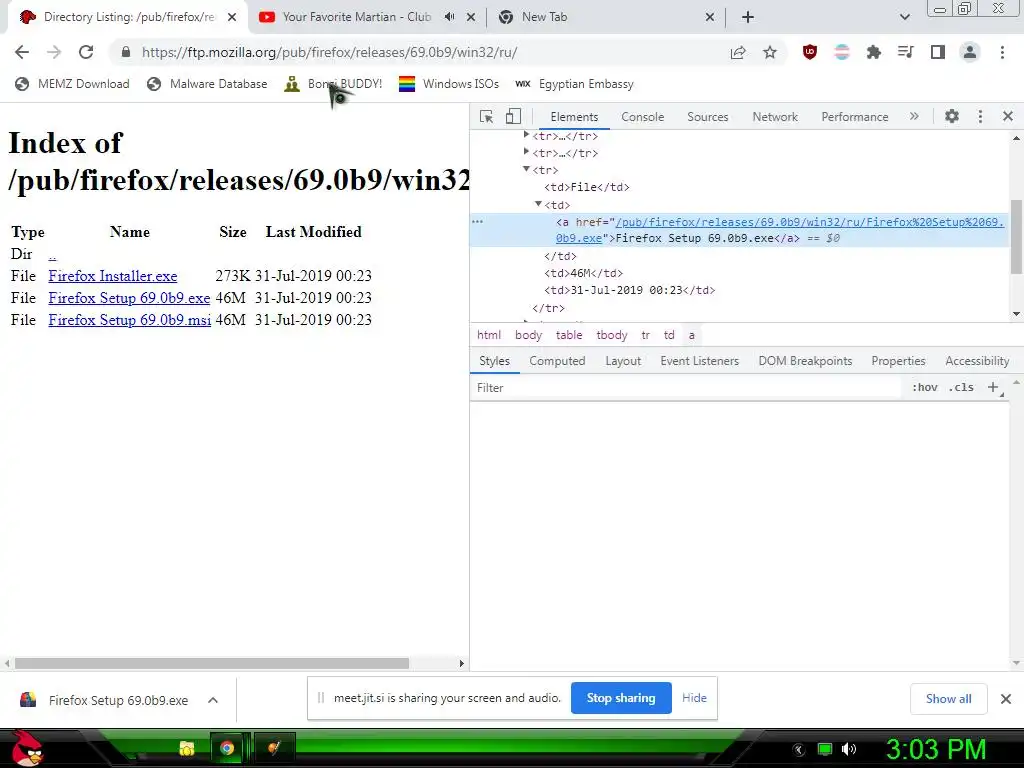Viewport: 1024px width, 768px height.
Task: Open the Windows ISOs bookmark
Action: coord(449,84)
